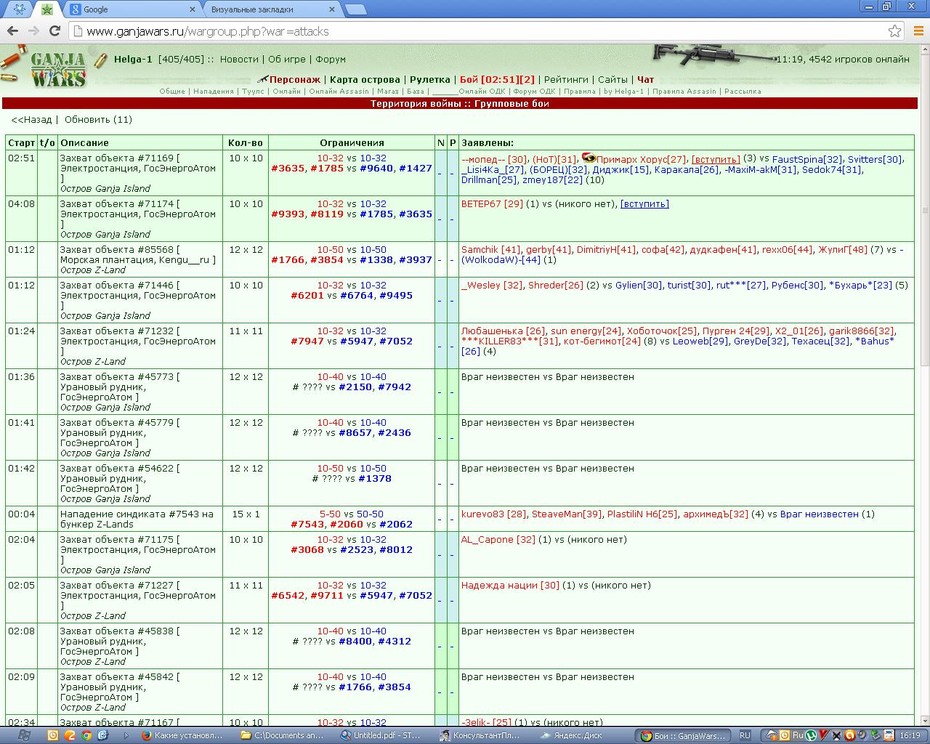Image resolution: width=930 pixels, height=744 pixels.
Task: Open the Рассылка sub-menu link
Action: click(x=743, y=91)
